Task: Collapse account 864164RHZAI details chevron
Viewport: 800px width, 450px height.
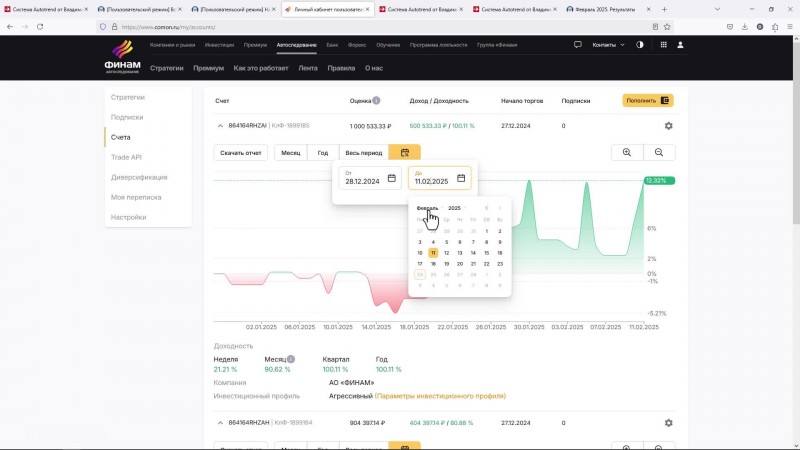Action: tap(220, 126)
